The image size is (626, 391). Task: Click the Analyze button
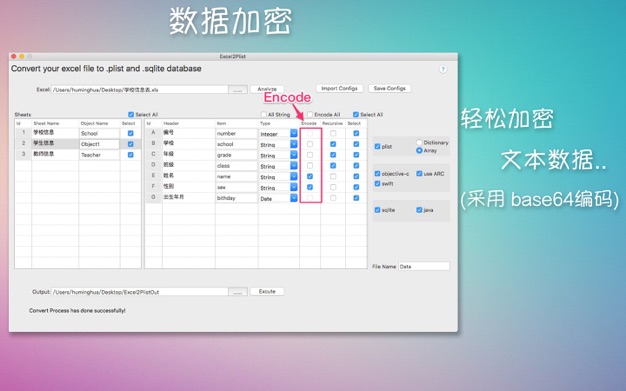pos(267,89)
